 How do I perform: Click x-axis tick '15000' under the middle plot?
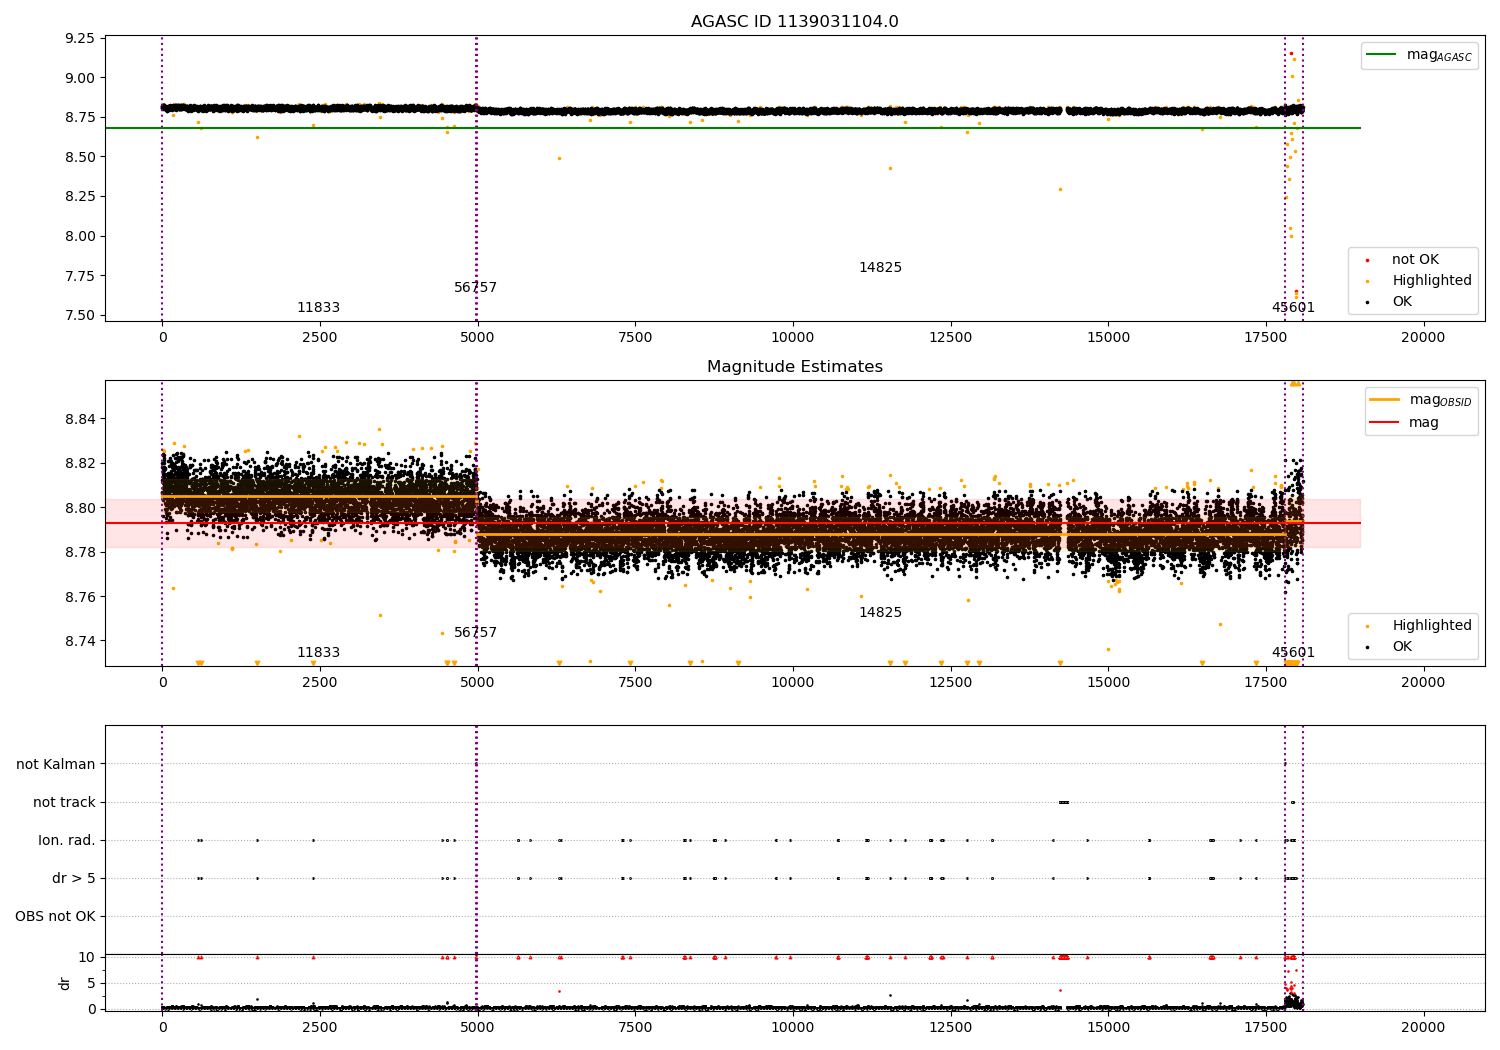click(x=1107, y=683)
